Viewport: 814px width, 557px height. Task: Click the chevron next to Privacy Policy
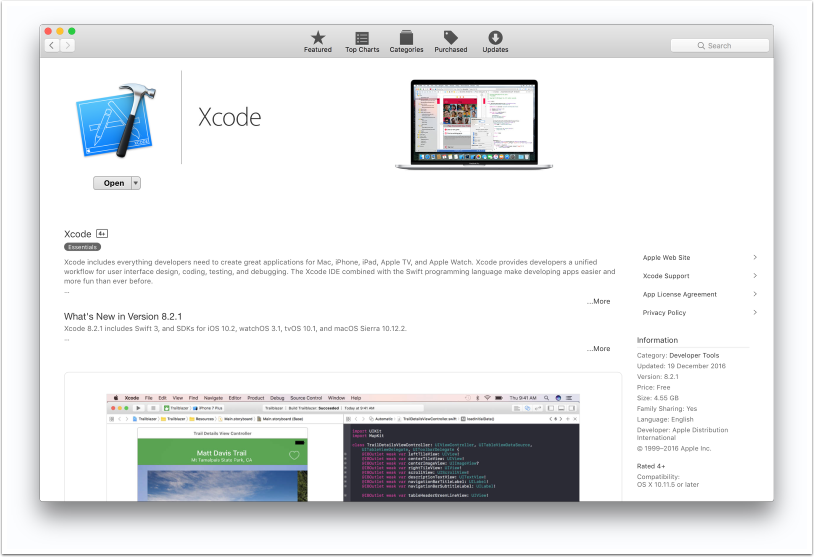pos(755,313)
